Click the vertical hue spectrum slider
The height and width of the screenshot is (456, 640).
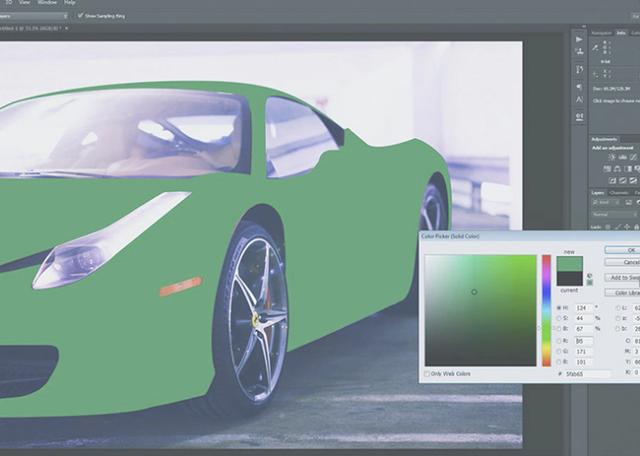pos(547,311)
